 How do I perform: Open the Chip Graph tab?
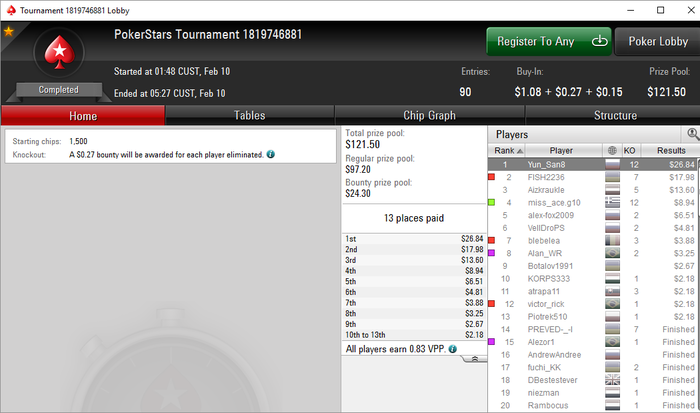coord(429,116)
